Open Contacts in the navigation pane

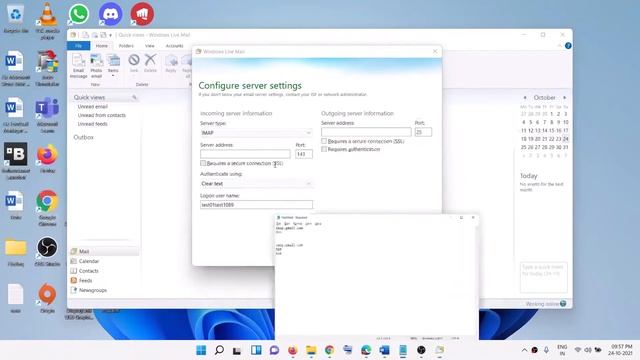pos(88,271)
